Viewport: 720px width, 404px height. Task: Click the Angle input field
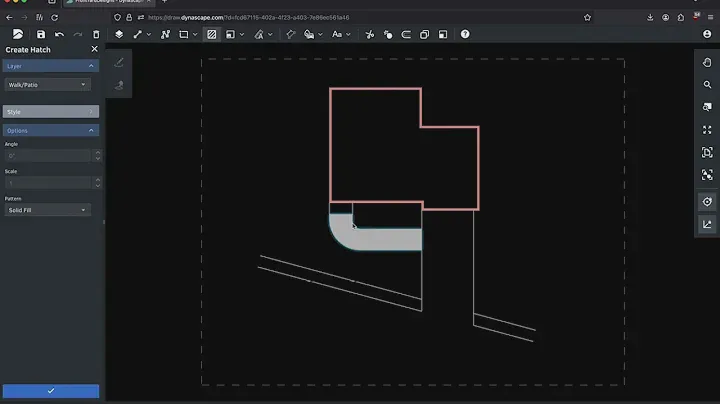(47, 156)
